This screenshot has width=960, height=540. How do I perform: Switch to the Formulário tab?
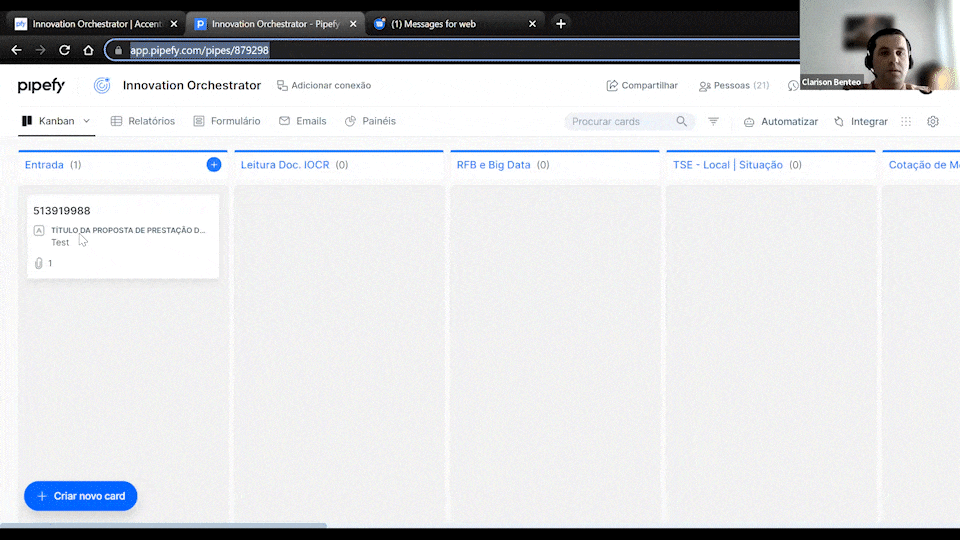tap(227, 121)
